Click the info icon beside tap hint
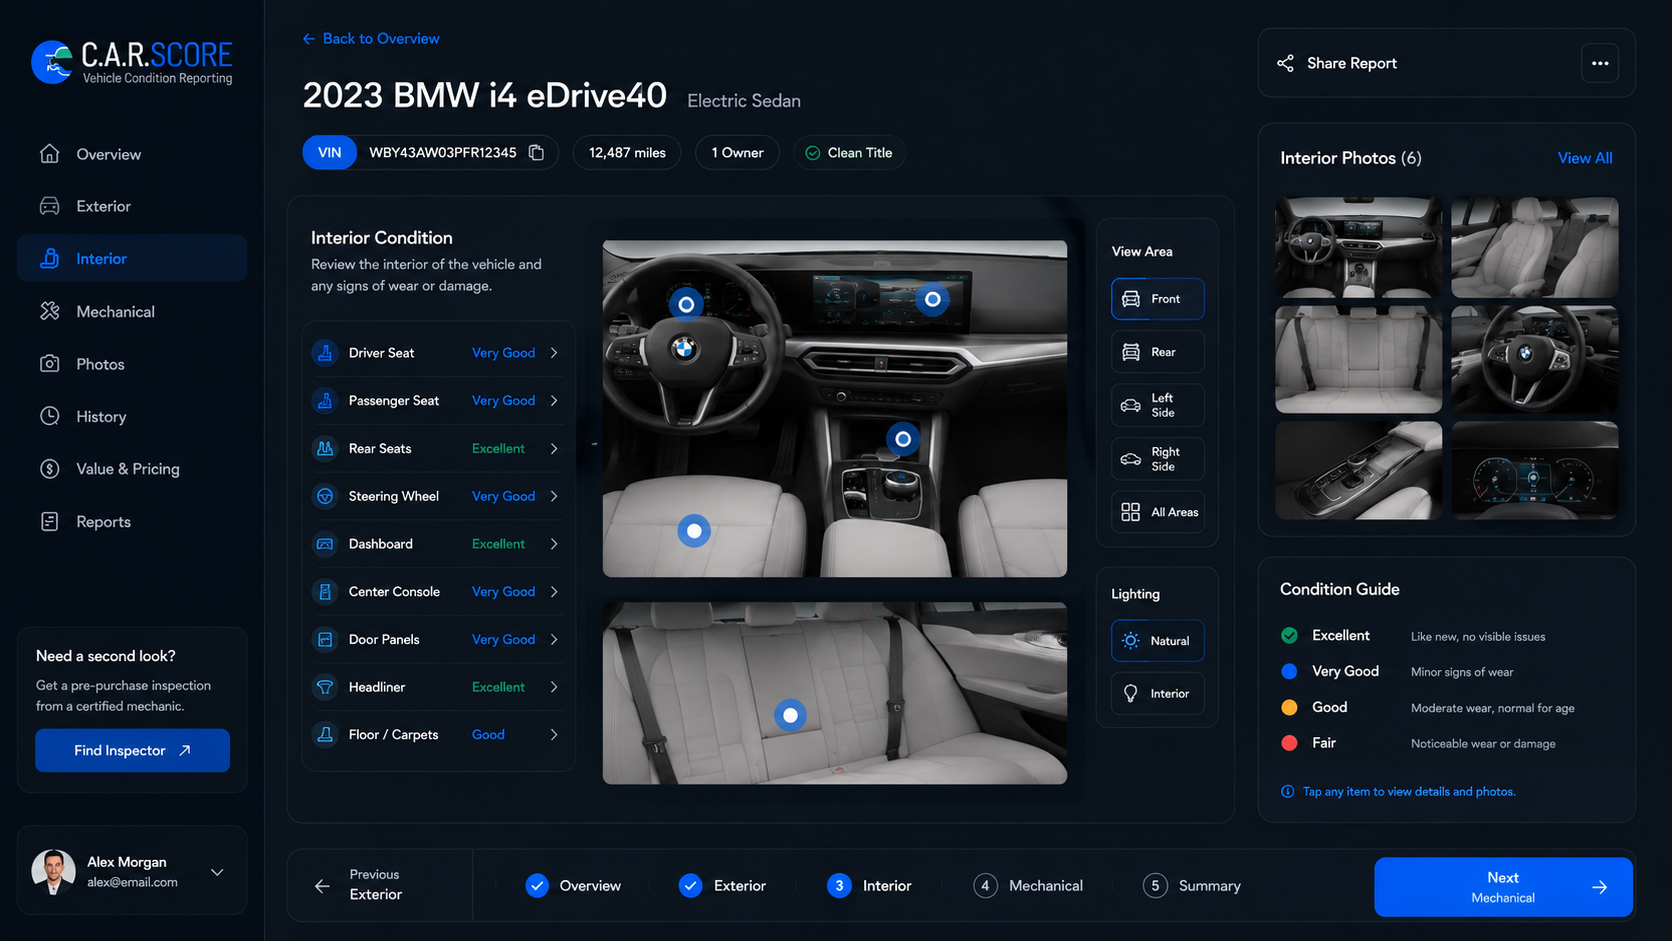This screenshot has width=1672, height=941. pyautogui.click(x=1287, y=792)
